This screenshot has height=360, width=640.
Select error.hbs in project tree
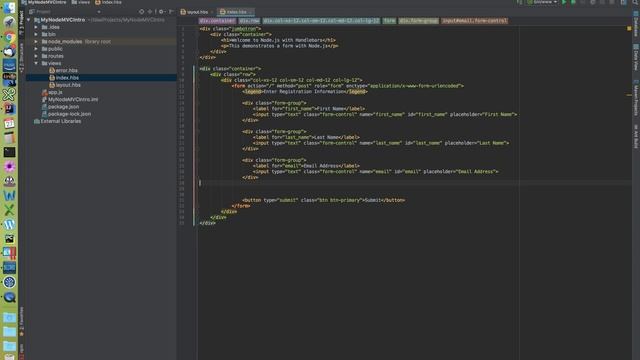[63, 71]
